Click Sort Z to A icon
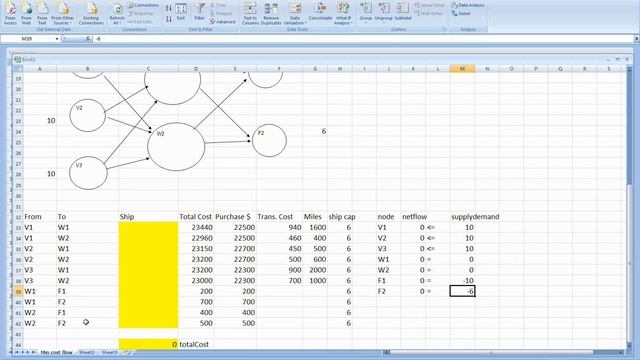This screenshot has height=360, width=640. pyautogui.click(x=169, y=19)
